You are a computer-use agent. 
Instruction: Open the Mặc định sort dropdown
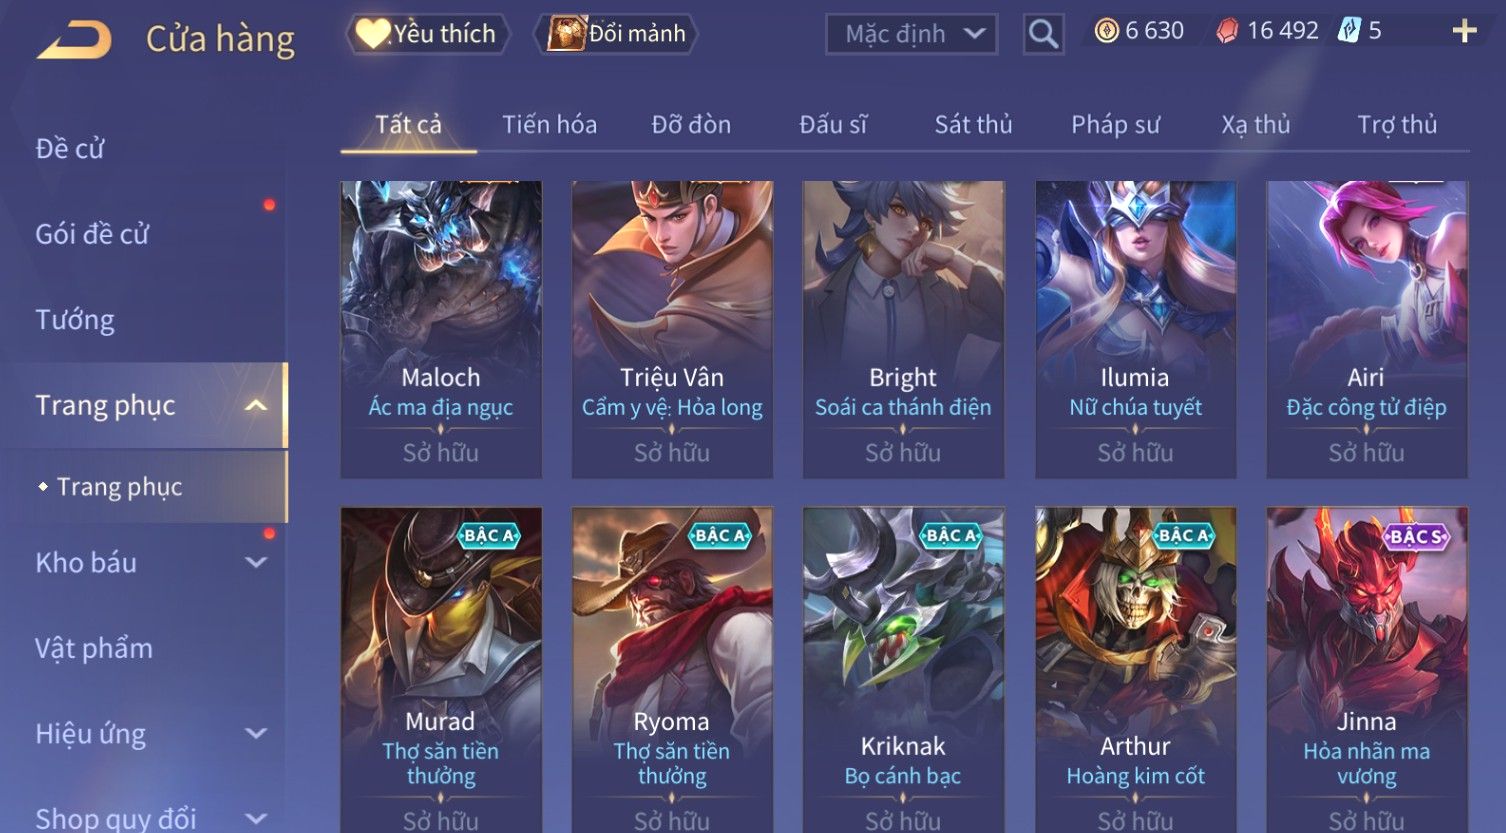[x=911, y=34]
